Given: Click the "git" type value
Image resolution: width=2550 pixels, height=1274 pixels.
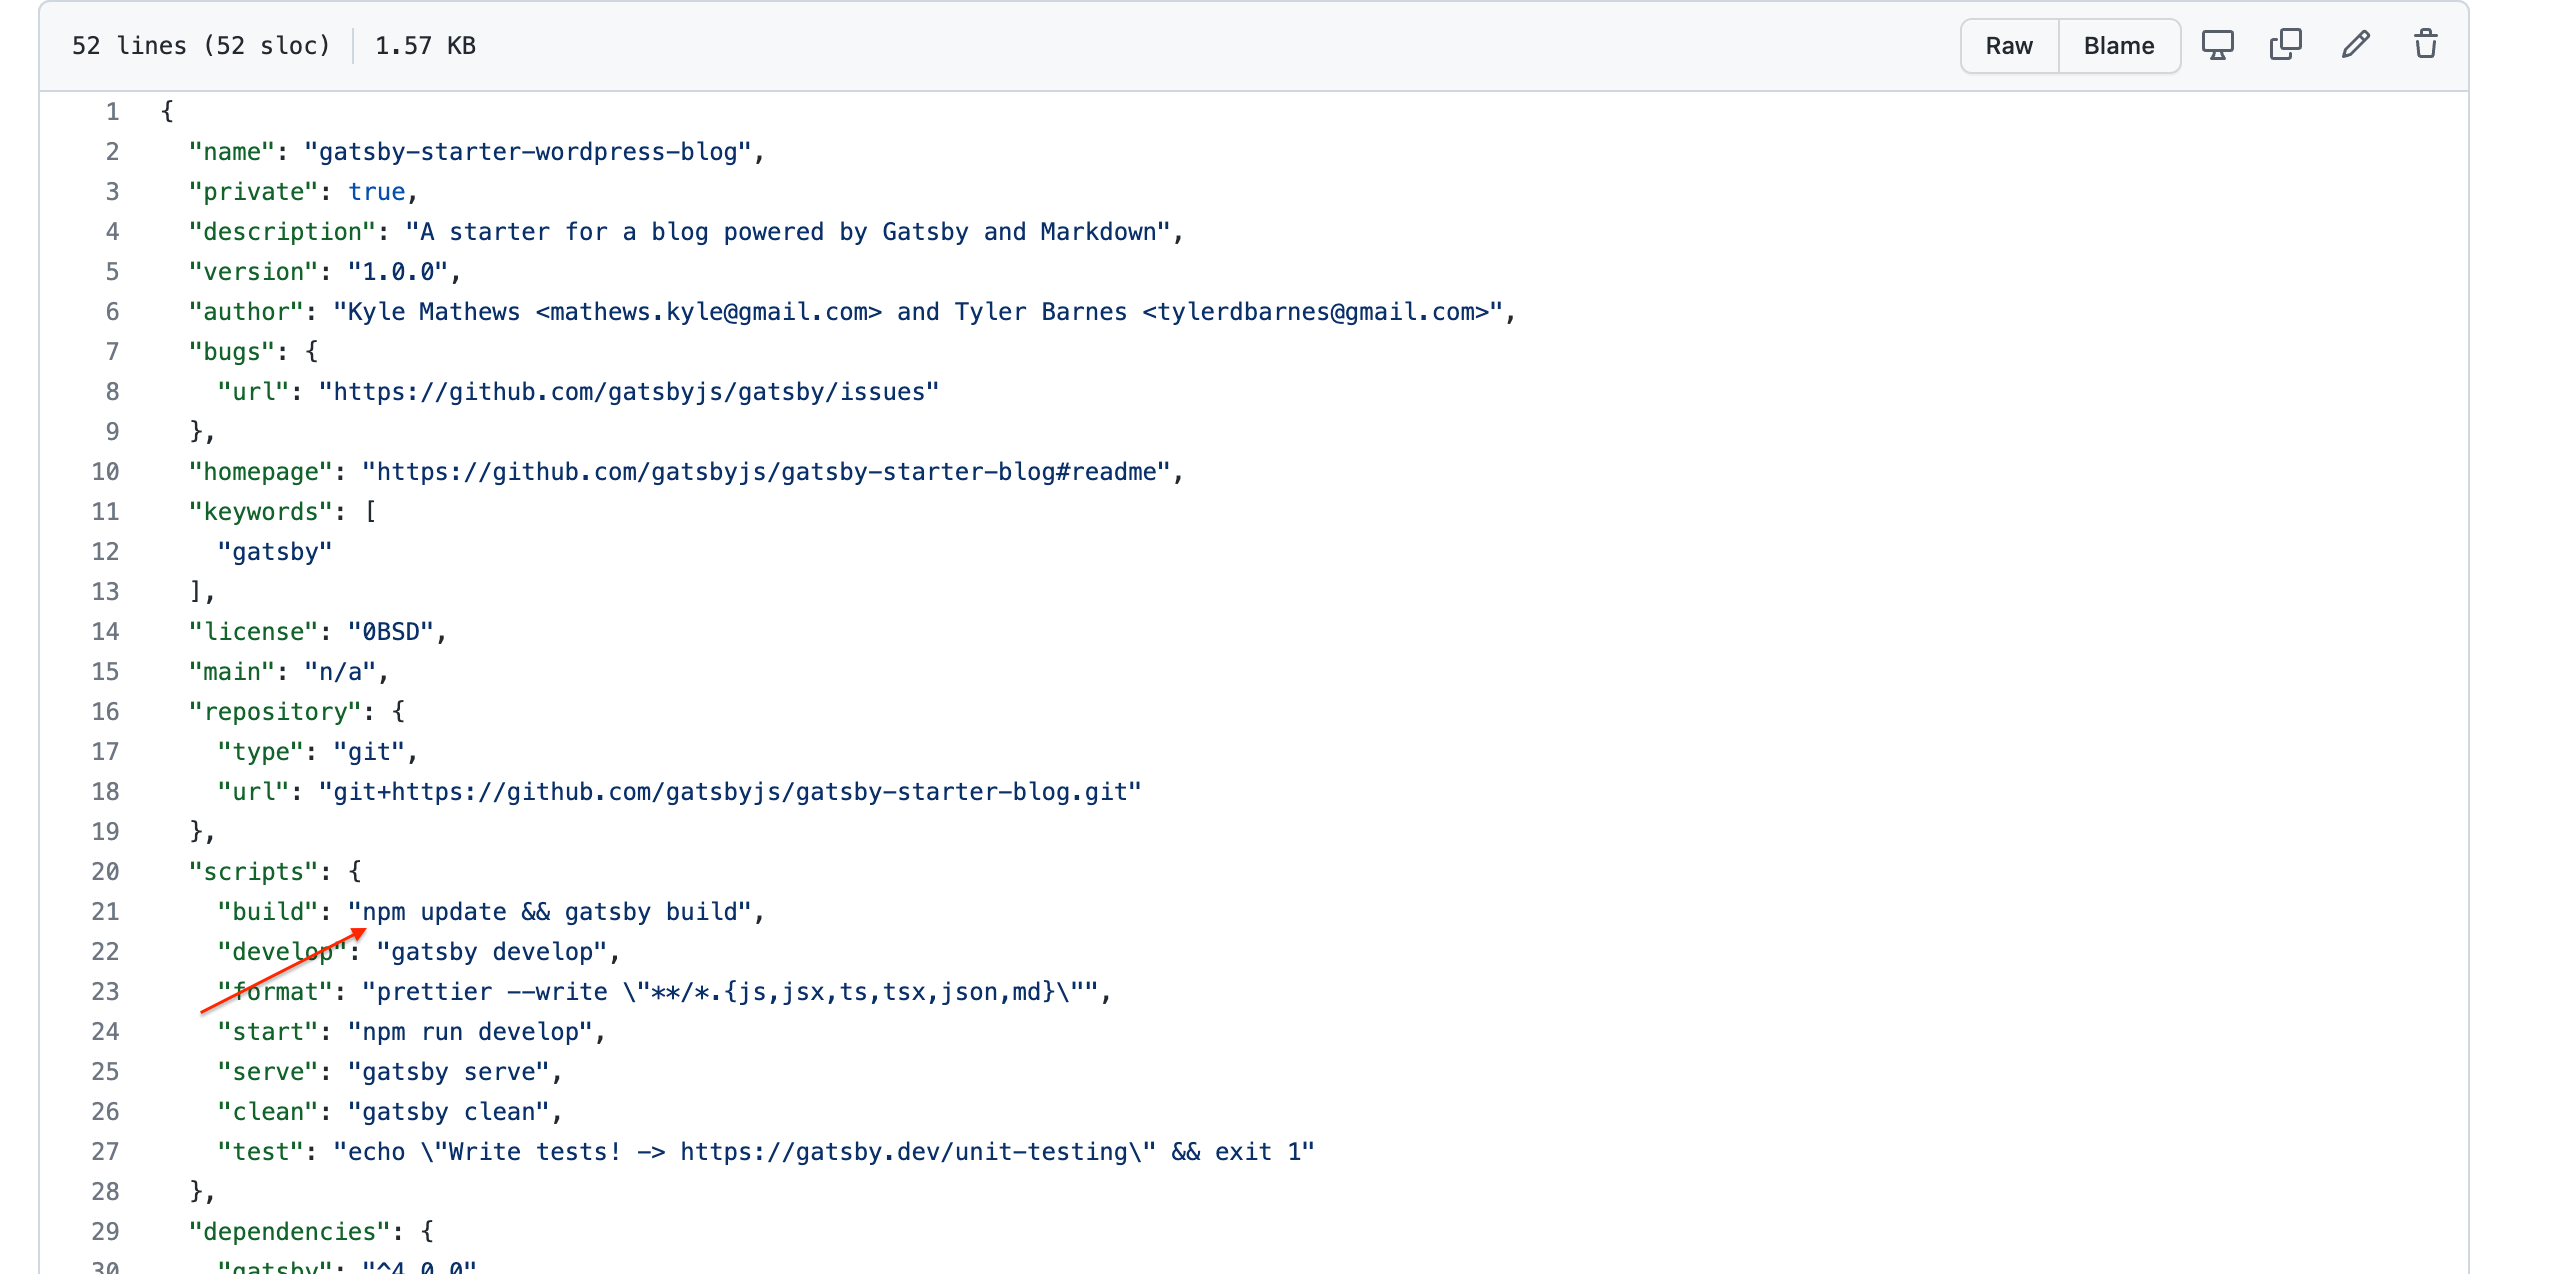Looking at the screenshot, I should (x=369, y=752).
